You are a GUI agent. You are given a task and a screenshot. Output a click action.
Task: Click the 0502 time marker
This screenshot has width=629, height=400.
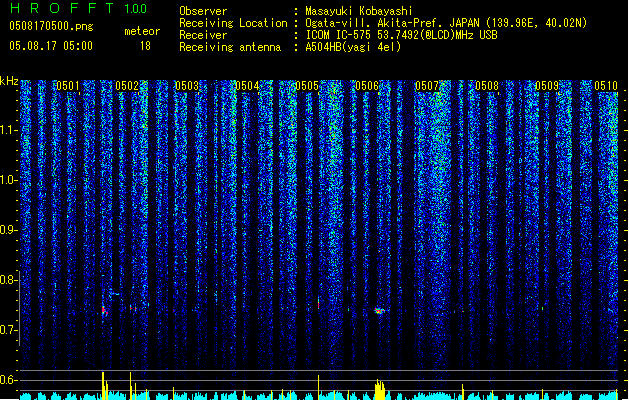(127, 86)
